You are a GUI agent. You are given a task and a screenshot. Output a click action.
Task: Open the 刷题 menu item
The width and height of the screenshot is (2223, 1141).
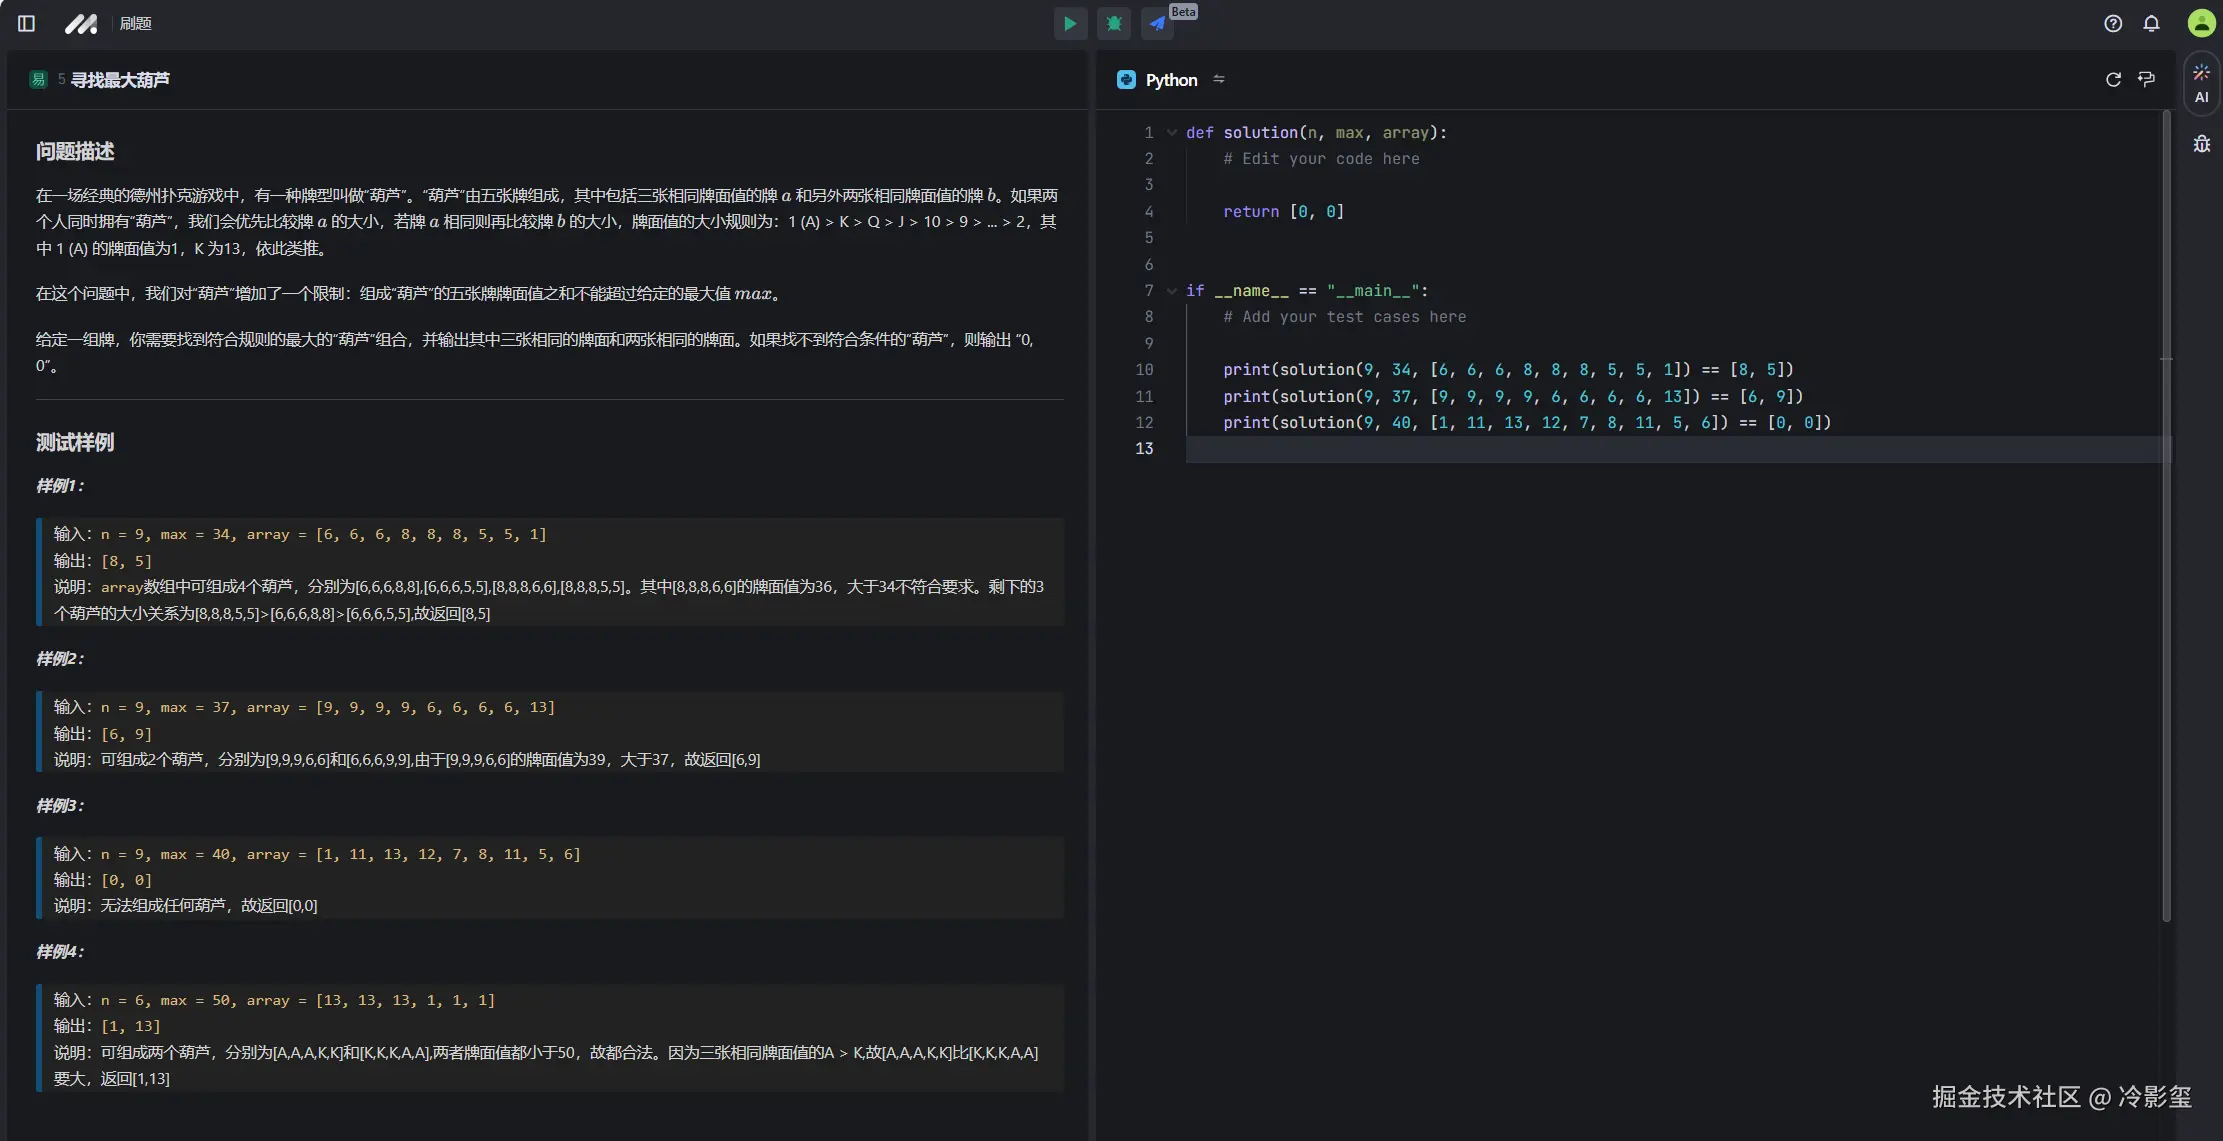[x=135, y=23]
